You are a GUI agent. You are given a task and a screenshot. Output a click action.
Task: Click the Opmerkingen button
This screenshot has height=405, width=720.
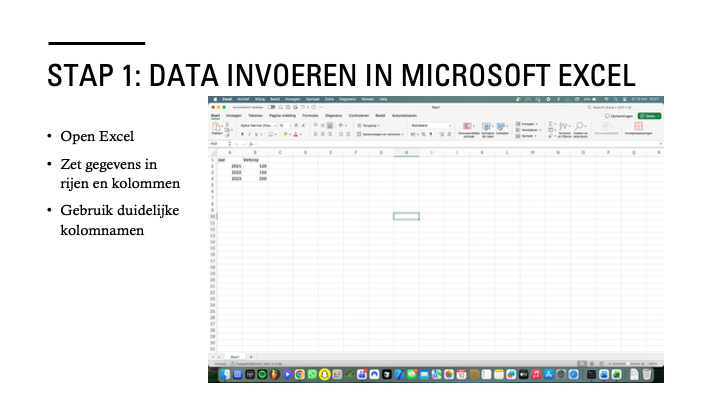point(620,115)
